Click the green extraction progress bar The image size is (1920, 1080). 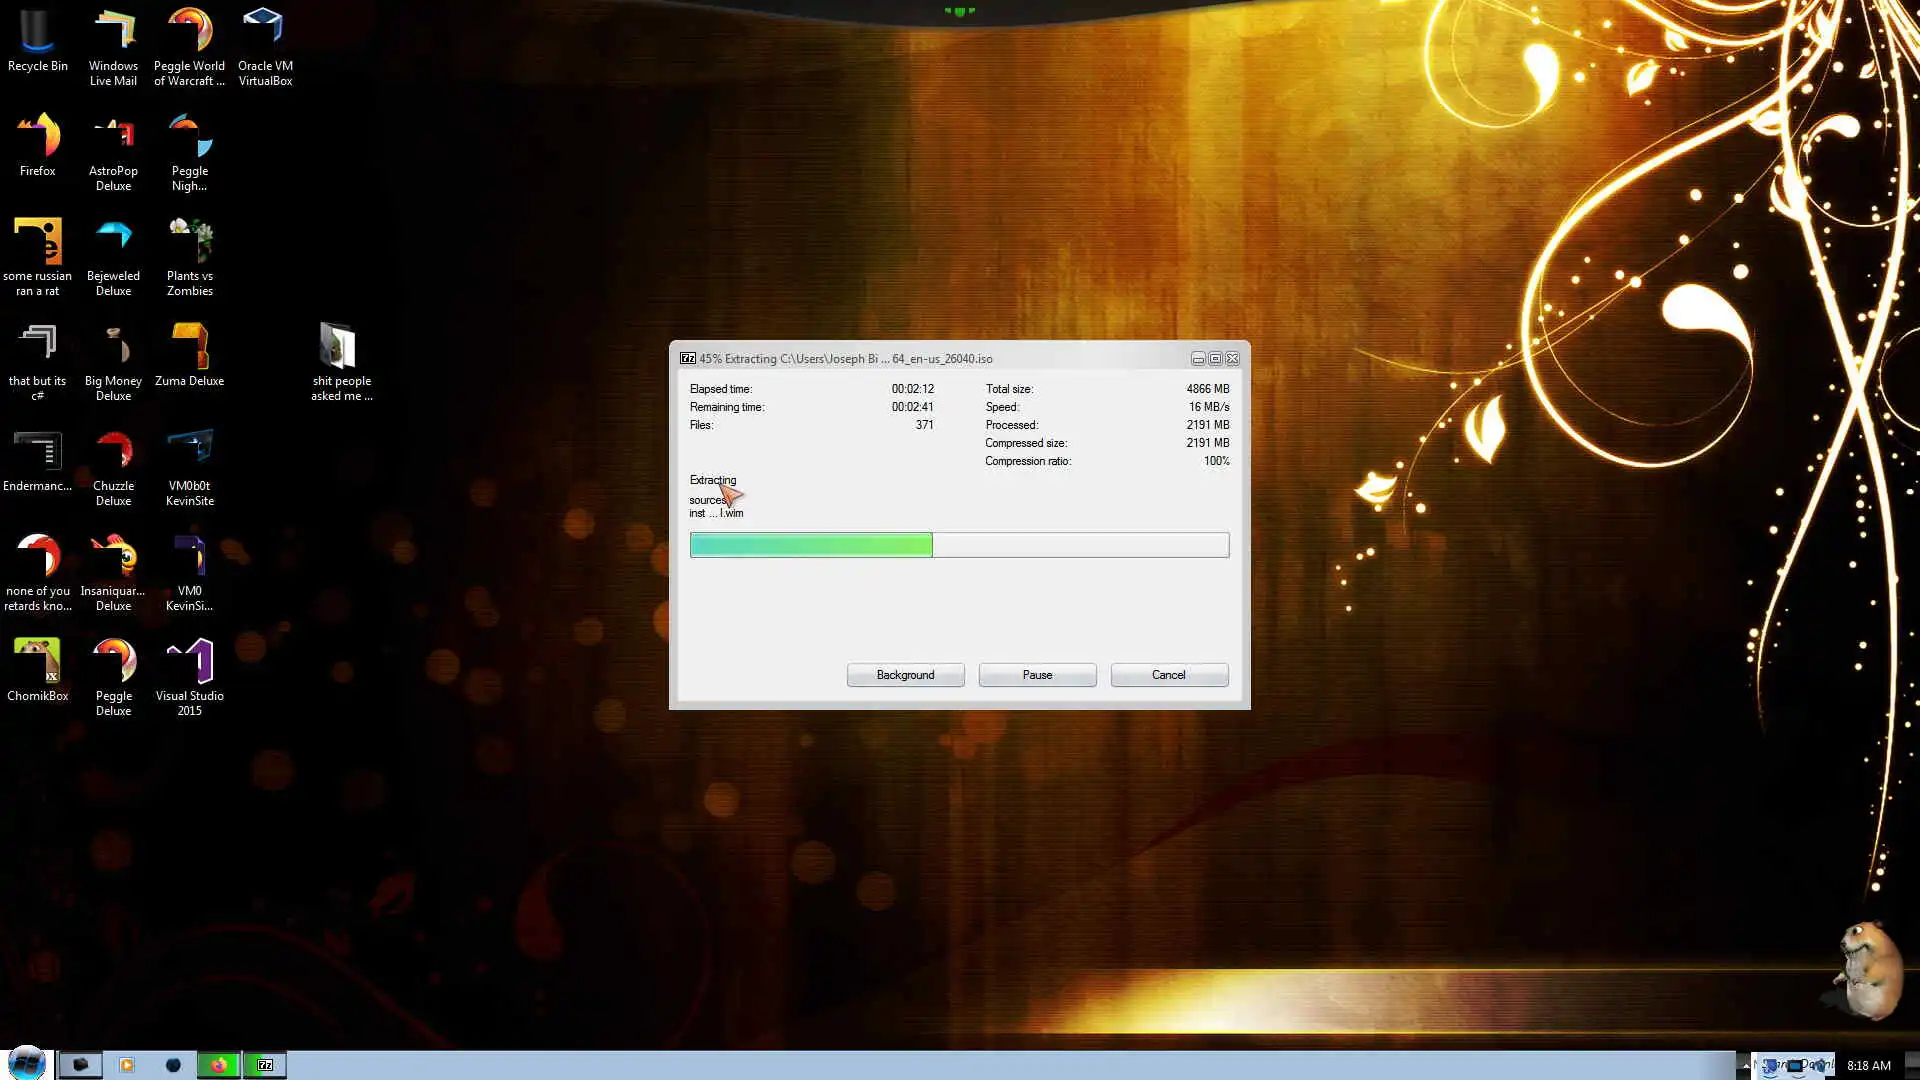point(811,545)
